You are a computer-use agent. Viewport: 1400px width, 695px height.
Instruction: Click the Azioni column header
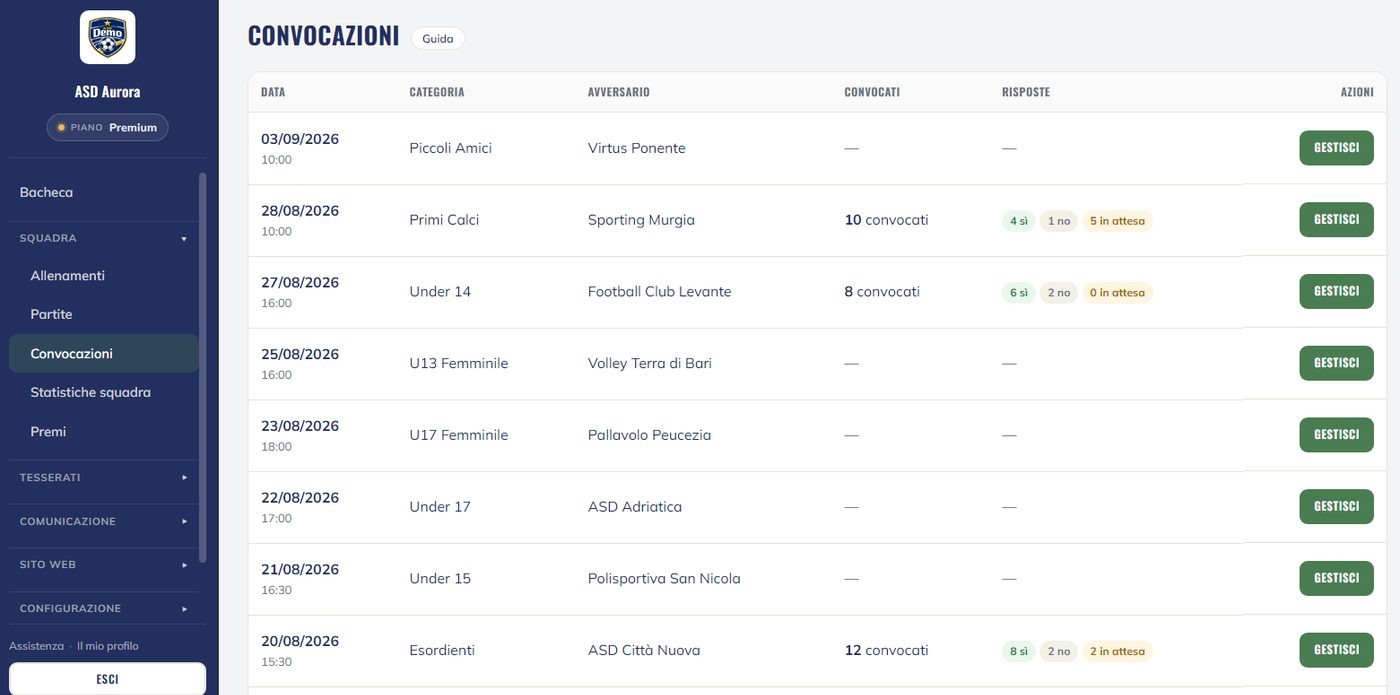tap(1357, 92)
